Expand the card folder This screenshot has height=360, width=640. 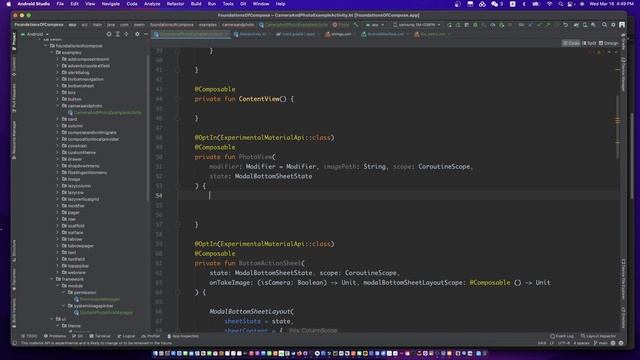(x=58, y=119)
